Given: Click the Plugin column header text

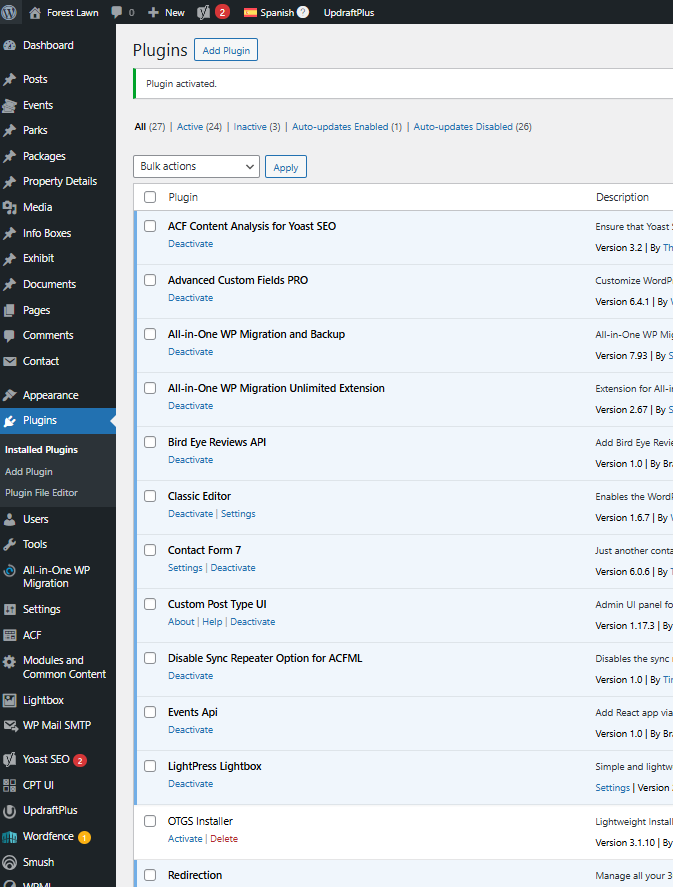Looking at the screenshot, I should (x=183, y=197).
